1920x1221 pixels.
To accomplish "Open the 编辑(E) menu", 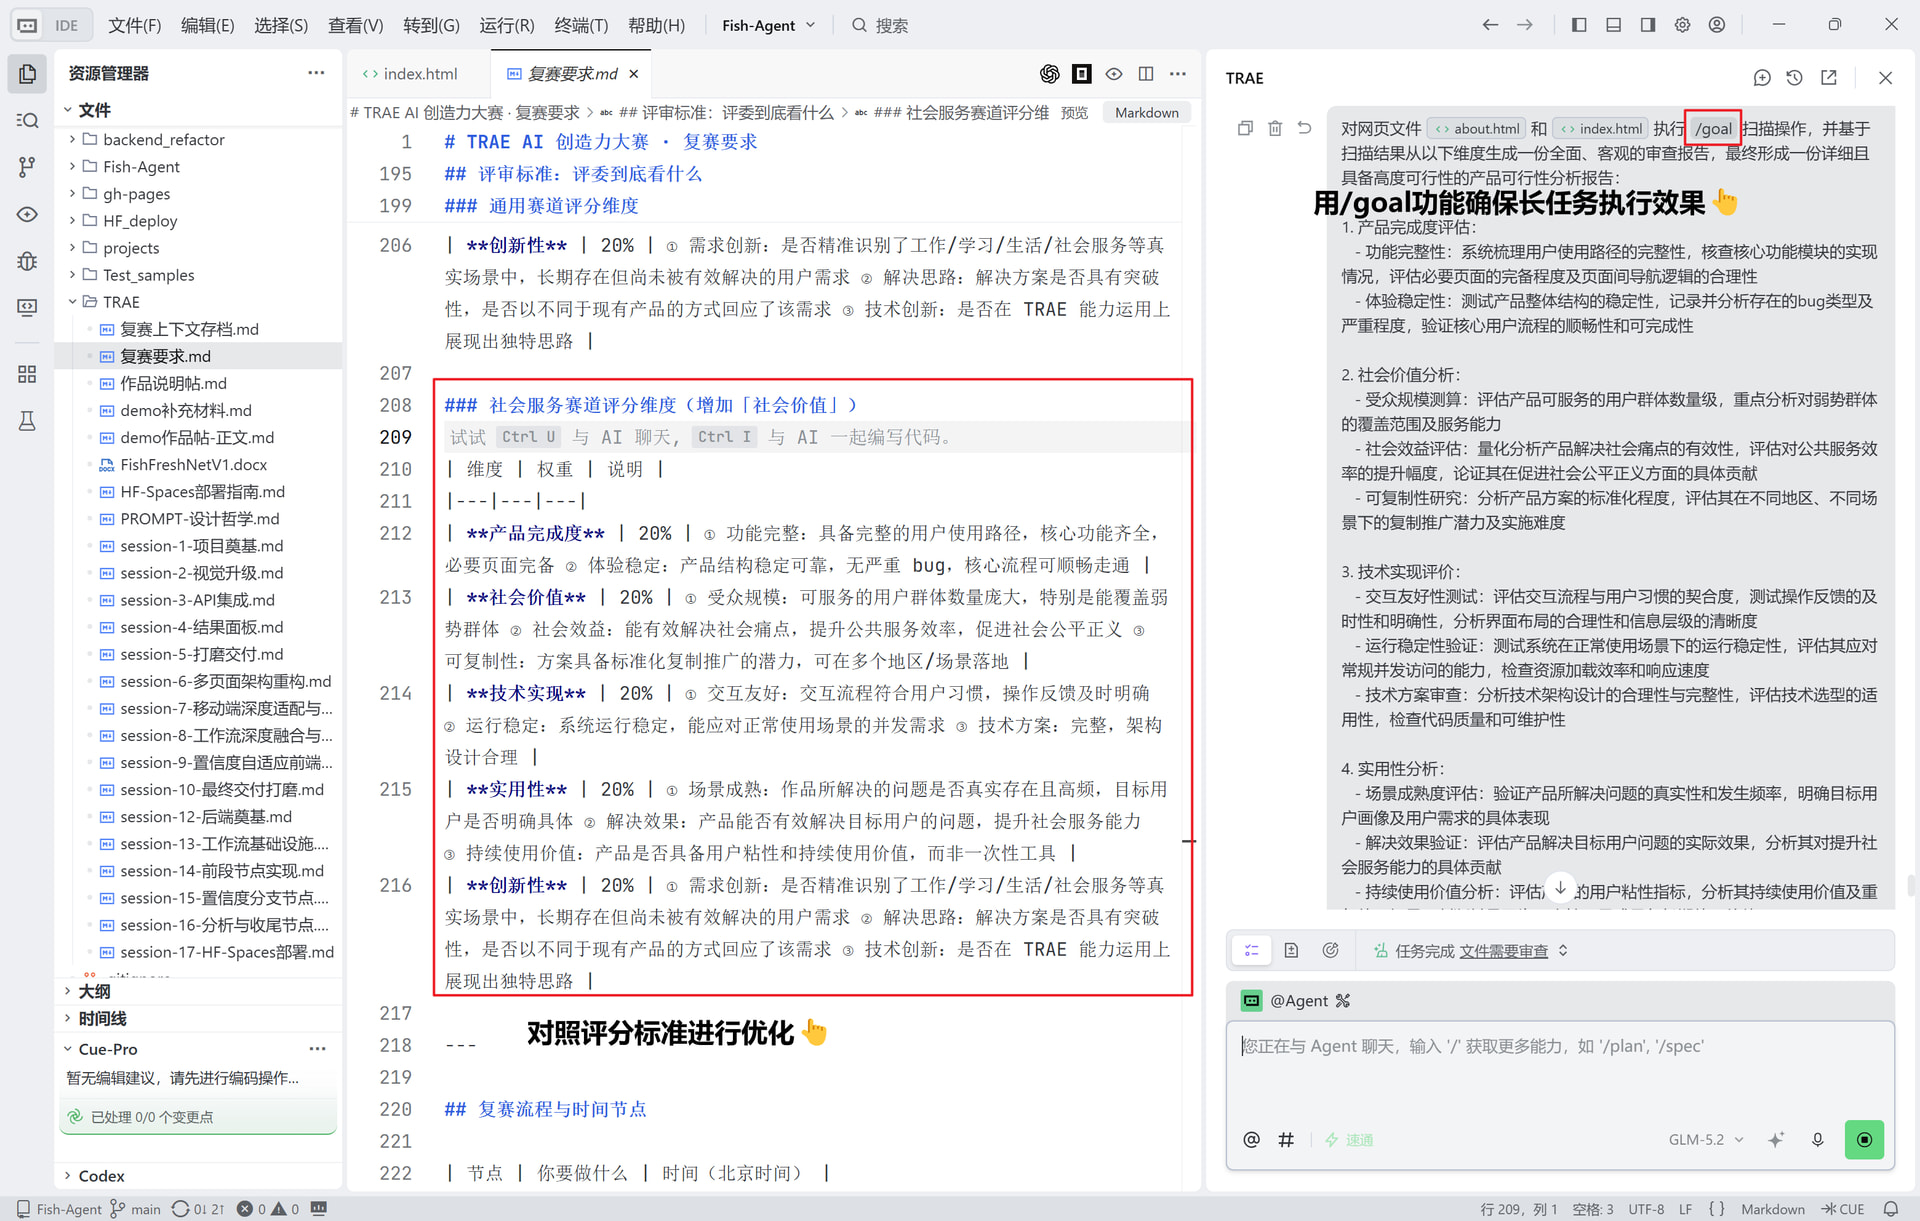I will [207, 25].
